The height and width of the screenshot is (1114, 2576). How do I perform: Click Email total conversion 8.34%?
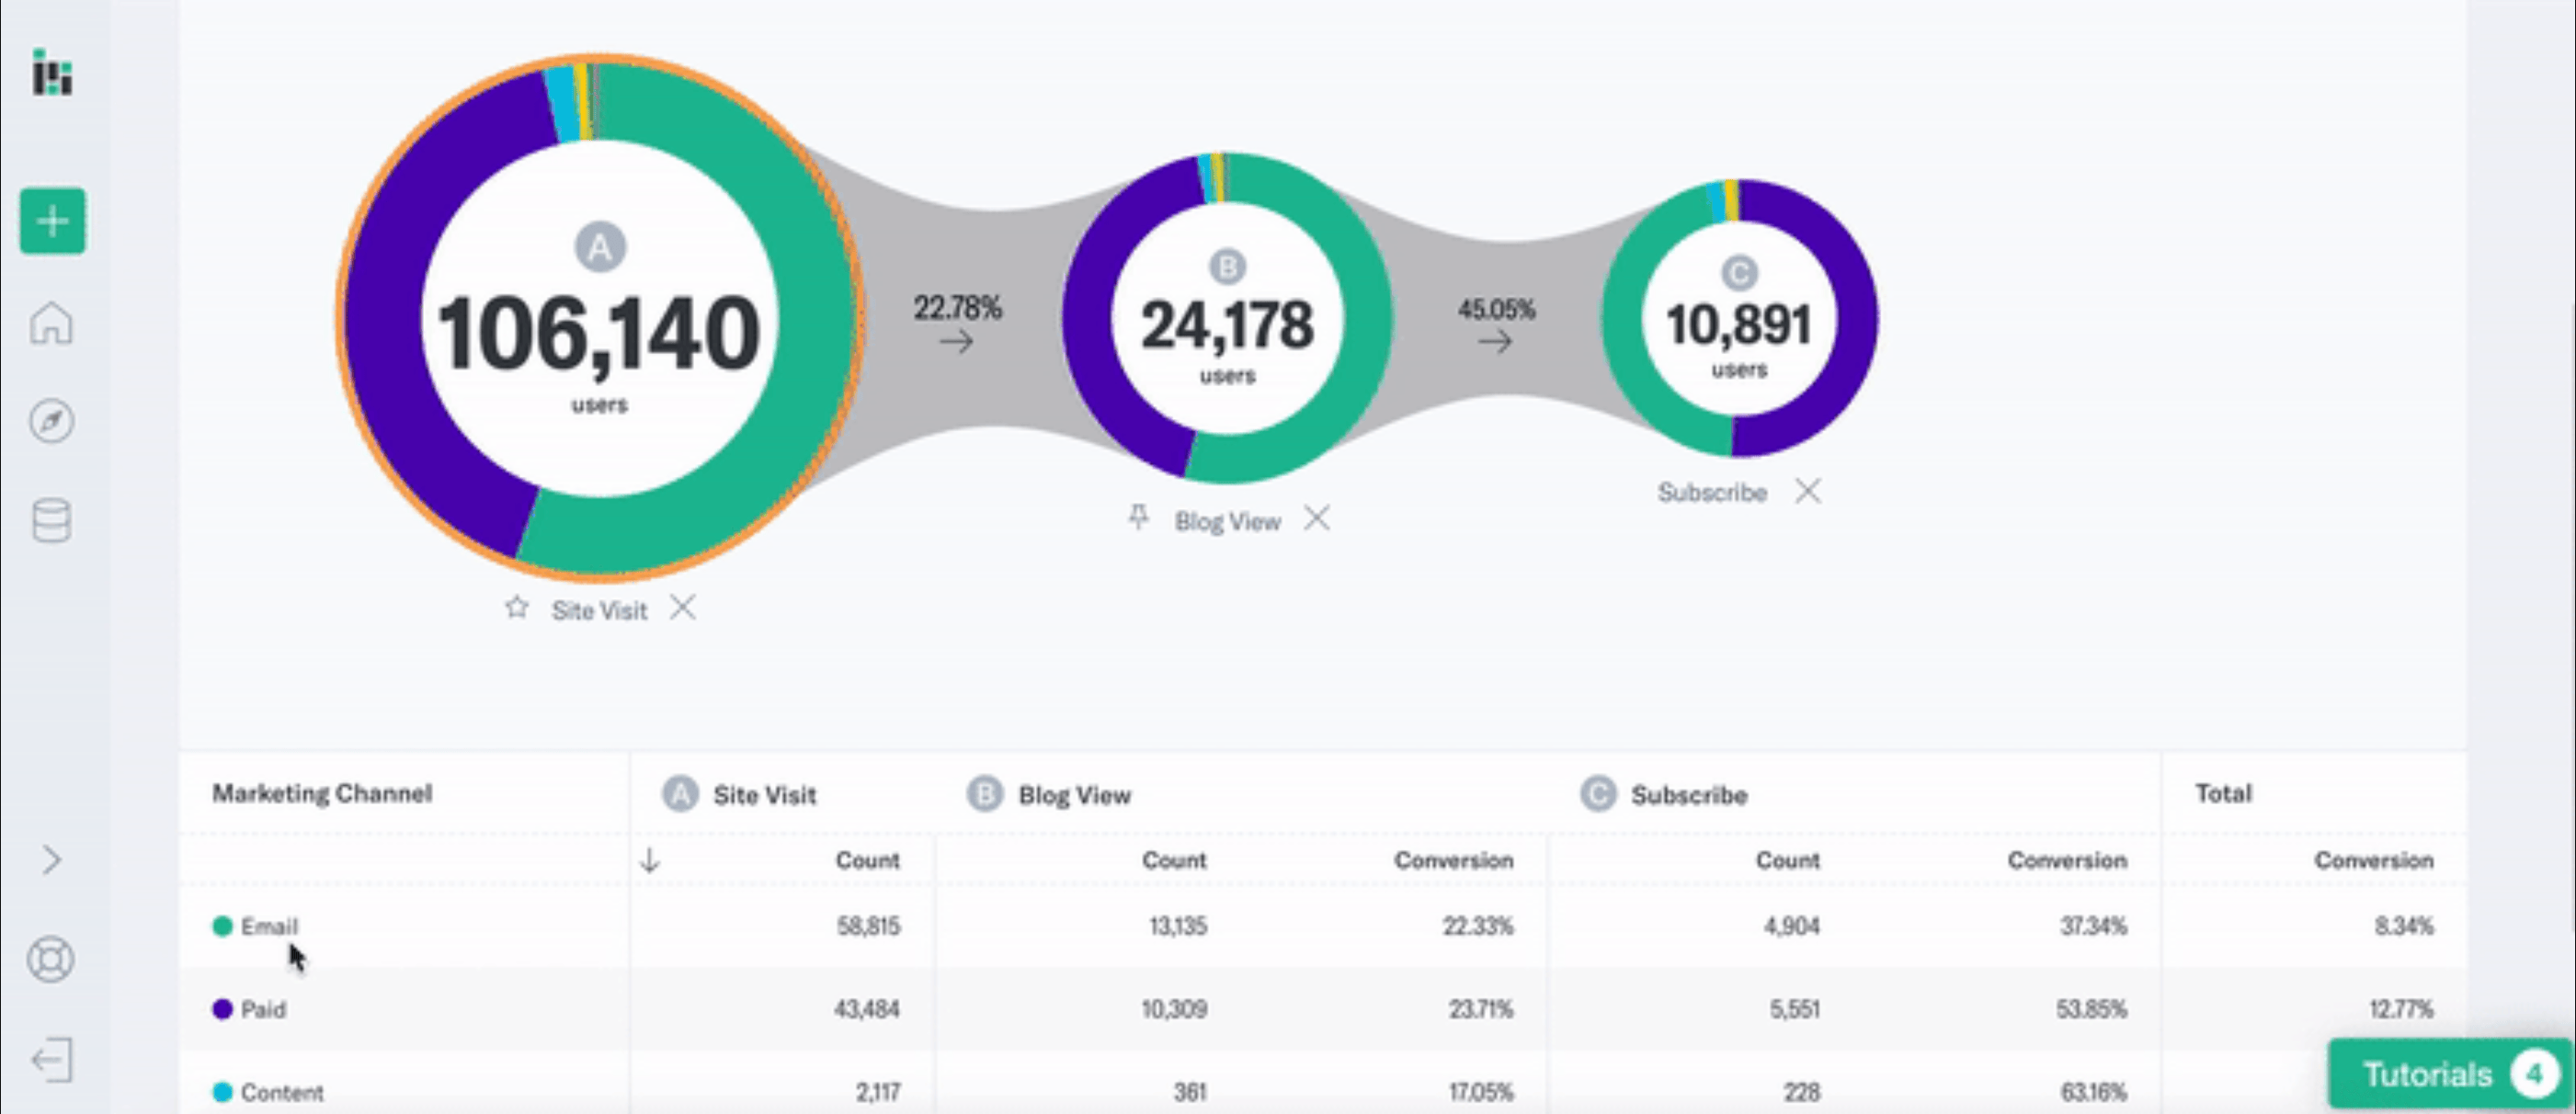[x=2404, y=926]
